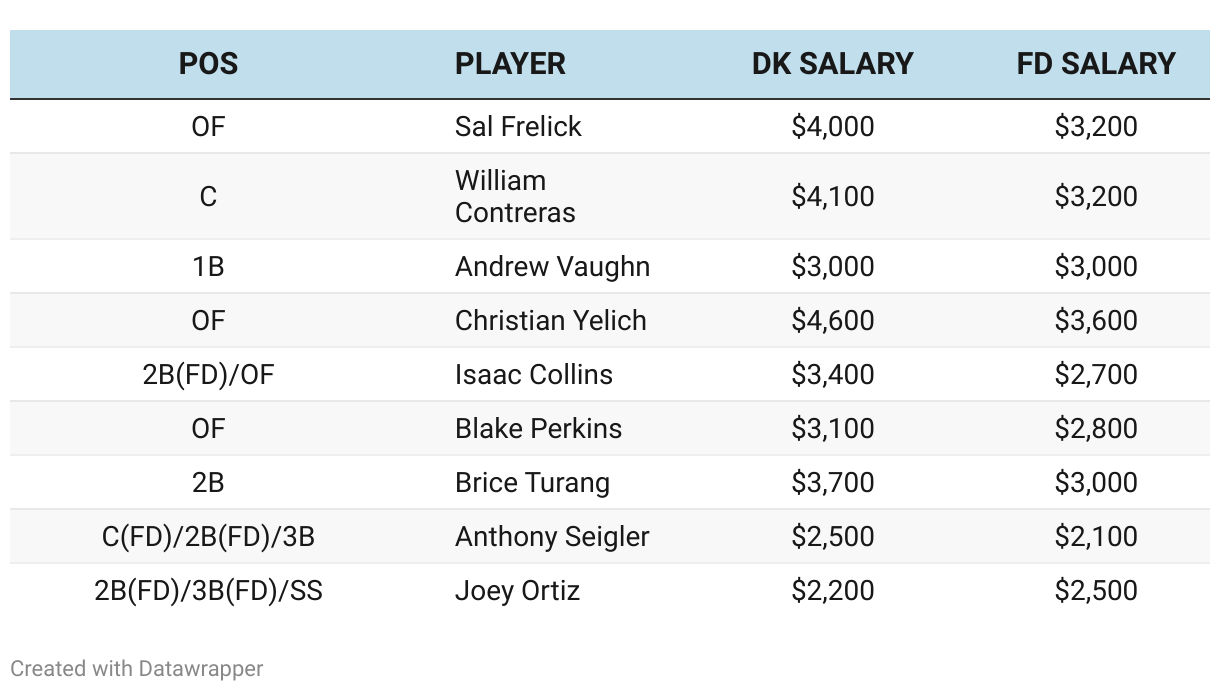The width and height of the screenshot is (1220, 692).
Task: Click the POS column header
Action: [x=208, y=64]
